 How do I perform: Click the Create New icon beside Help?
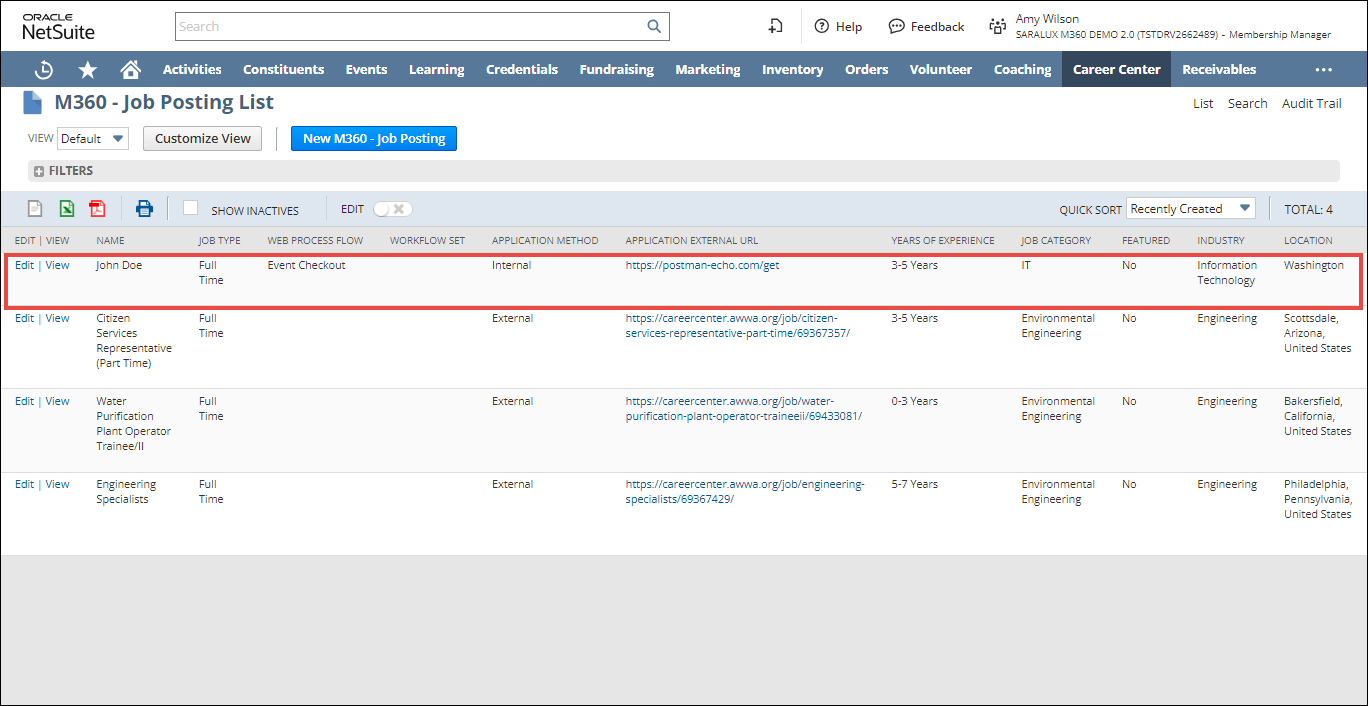(x=775, y=27)
